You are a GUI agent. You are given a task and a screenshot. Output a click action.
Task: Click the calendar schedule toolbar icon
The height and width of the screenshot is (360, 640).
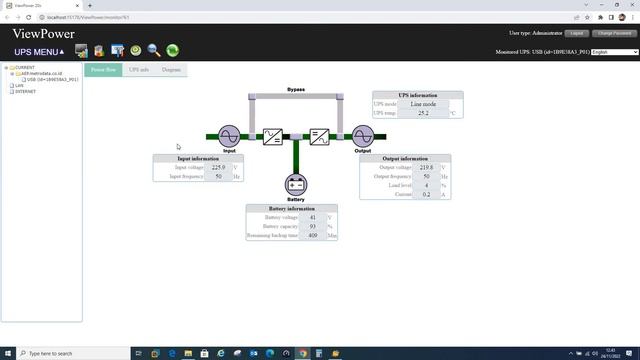pos(118,51)
